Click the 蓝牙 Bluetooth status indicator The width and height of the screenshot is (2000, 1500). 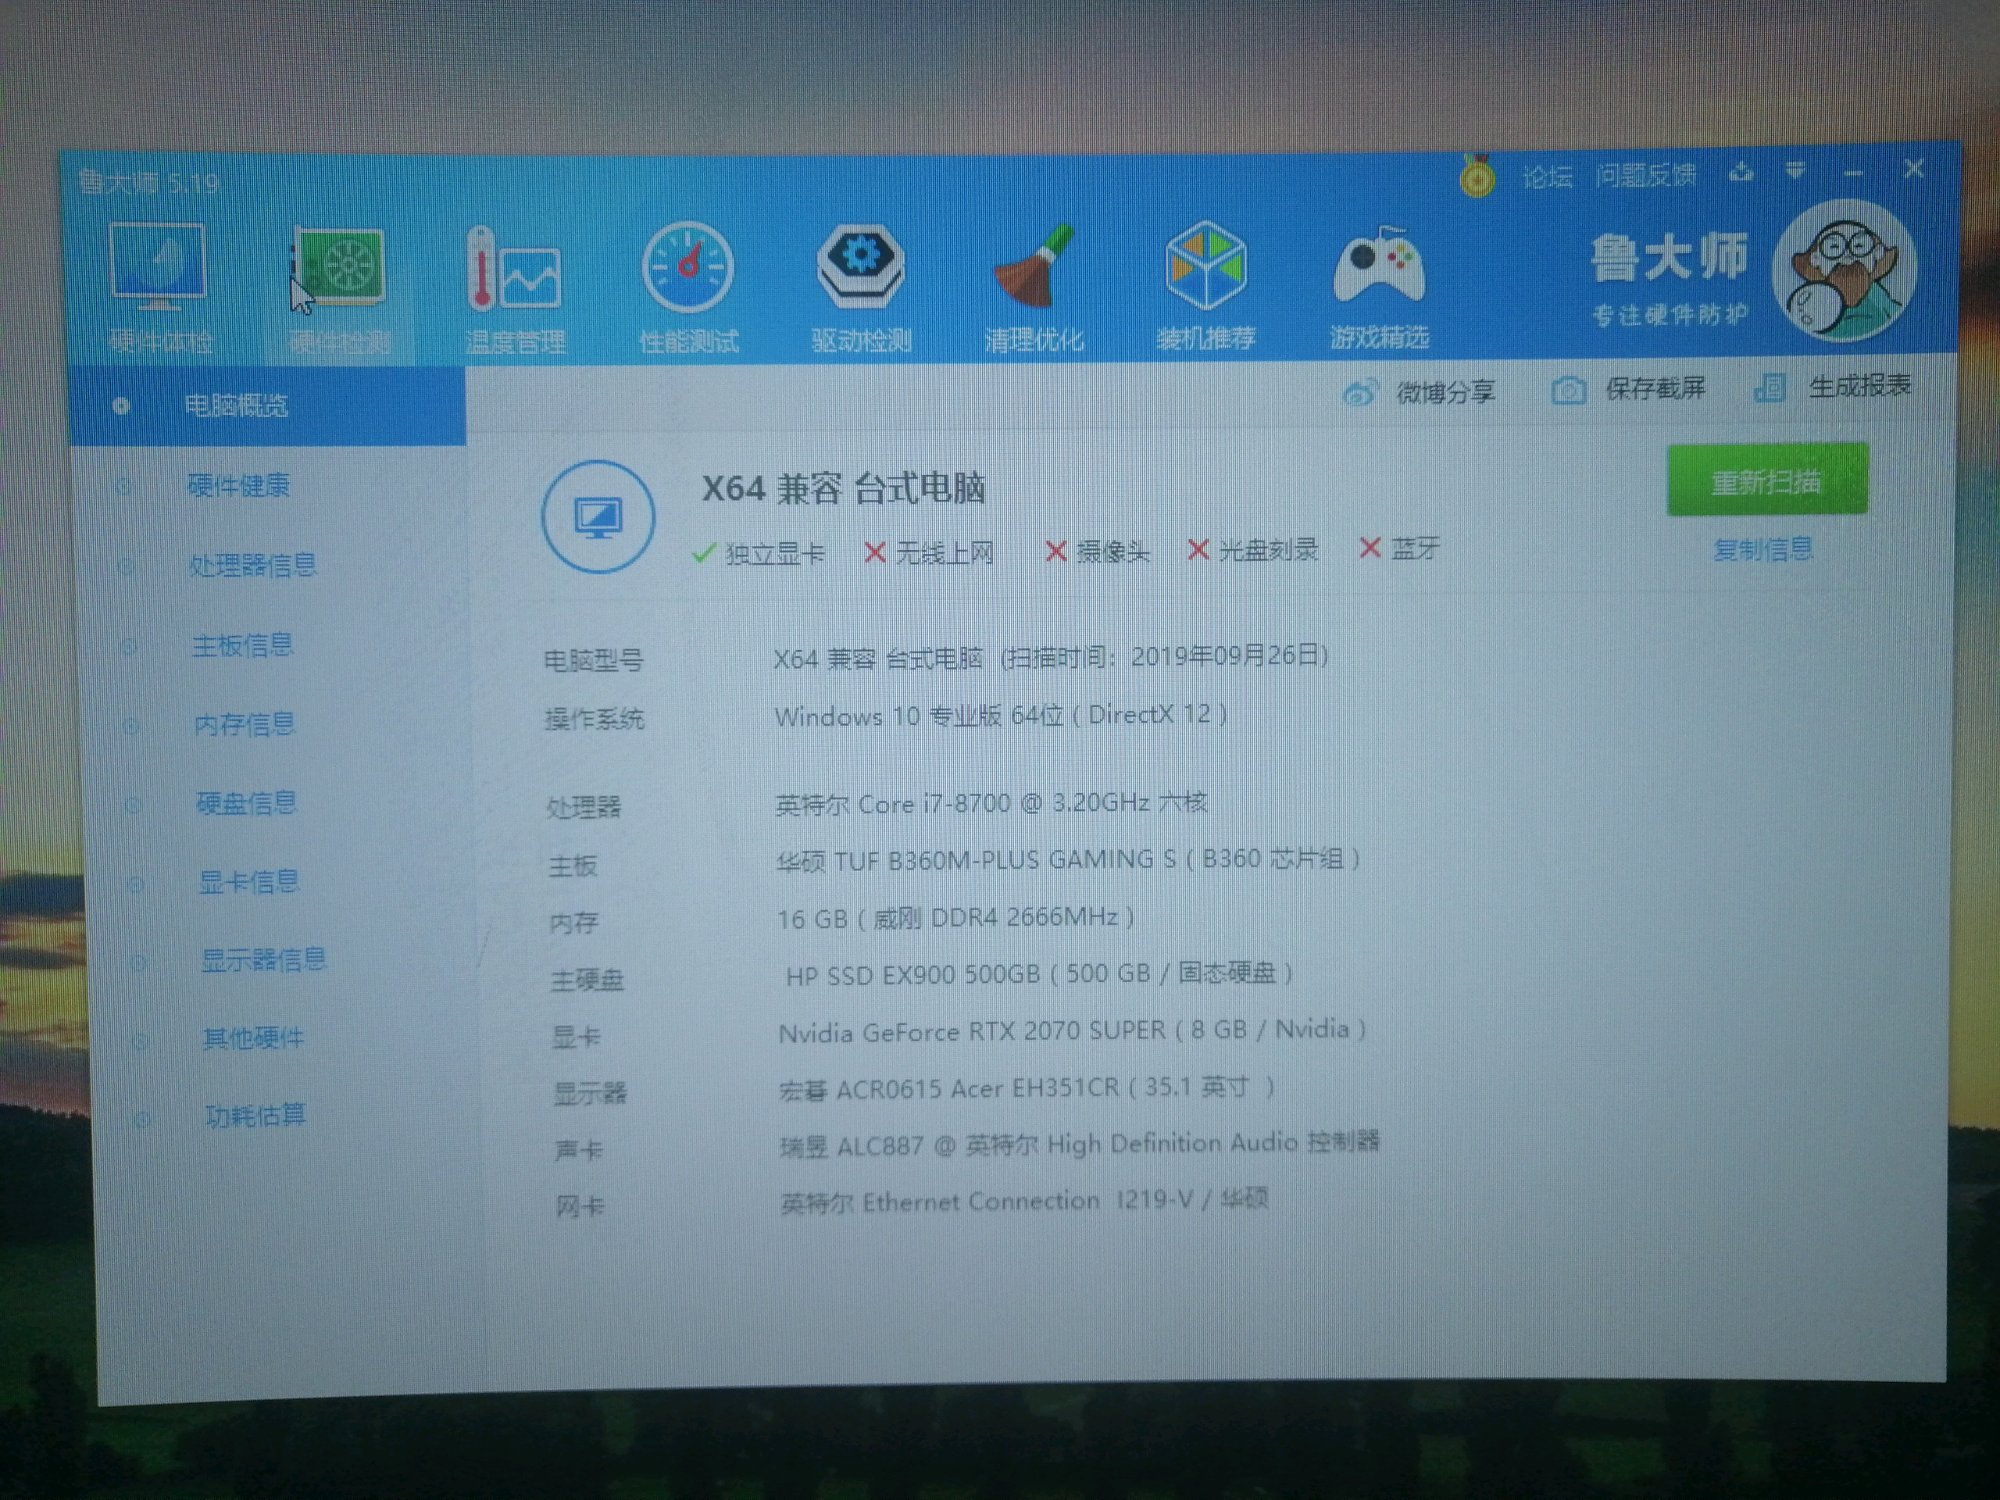pos(1400,548)
